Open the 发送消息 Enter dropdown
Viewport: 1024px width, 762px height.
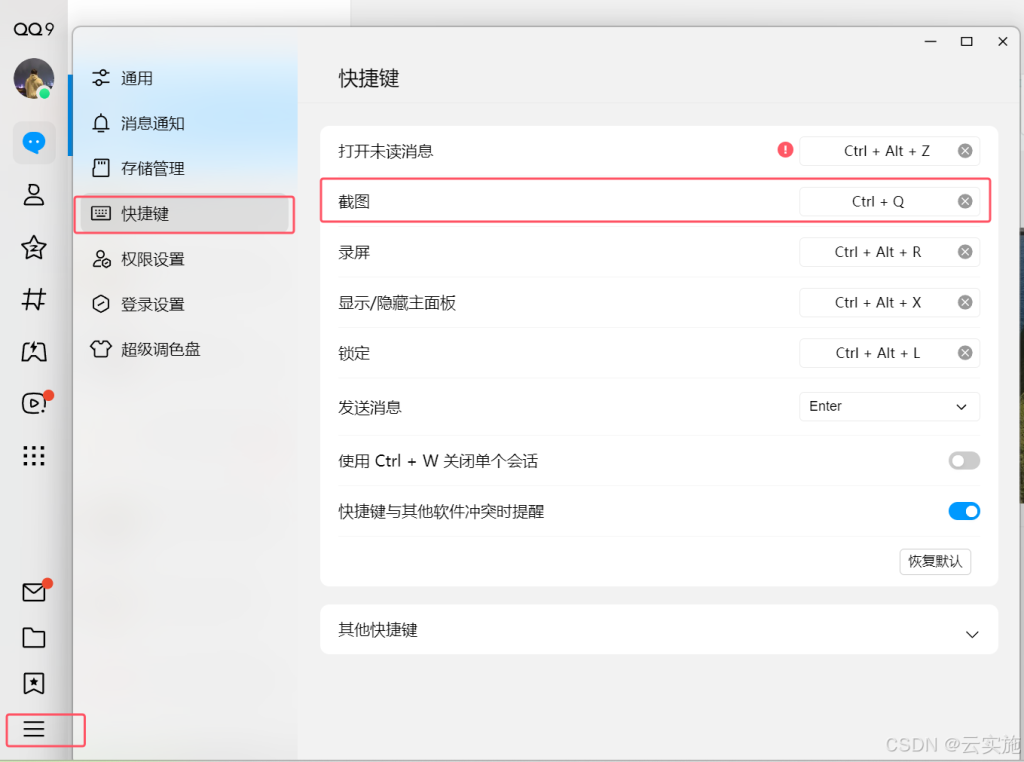[888, 406]
